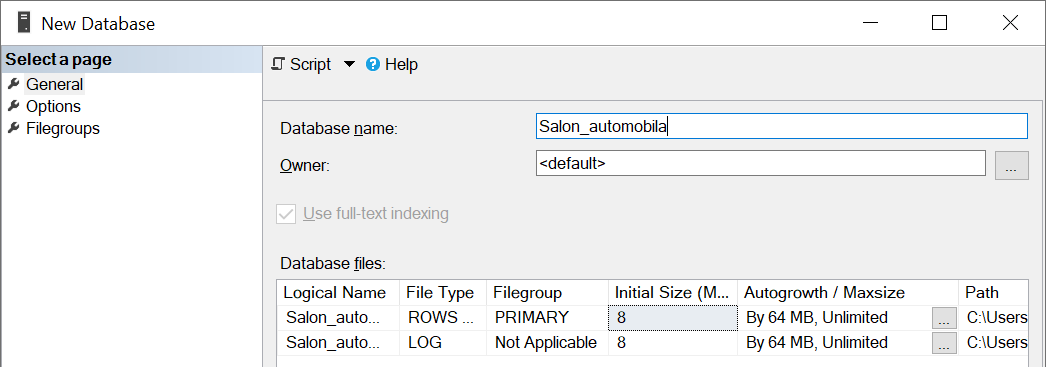This screenshot has height=367, width=1046.
Task: Click the blue Help question mark icon
Action: (374, 64)
